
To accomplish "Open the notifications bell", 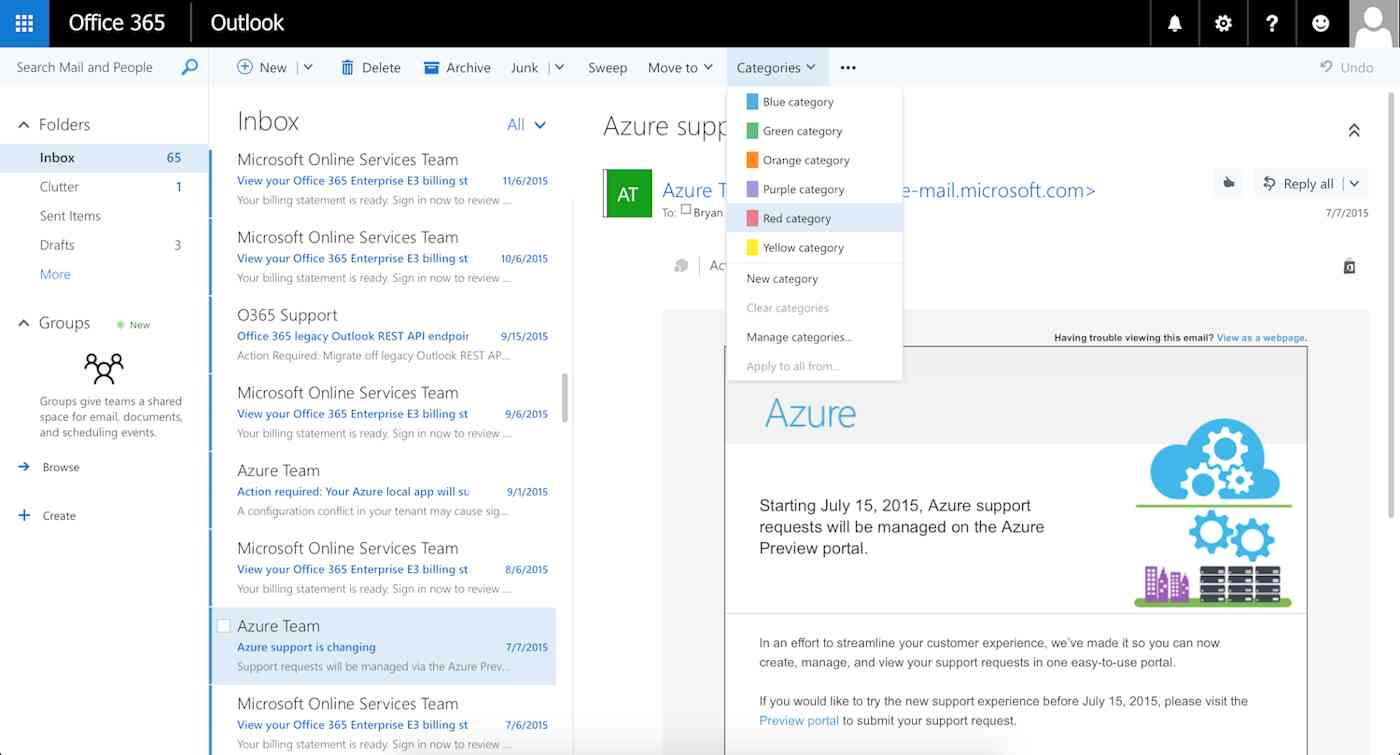I will [x=1175, y=23].
